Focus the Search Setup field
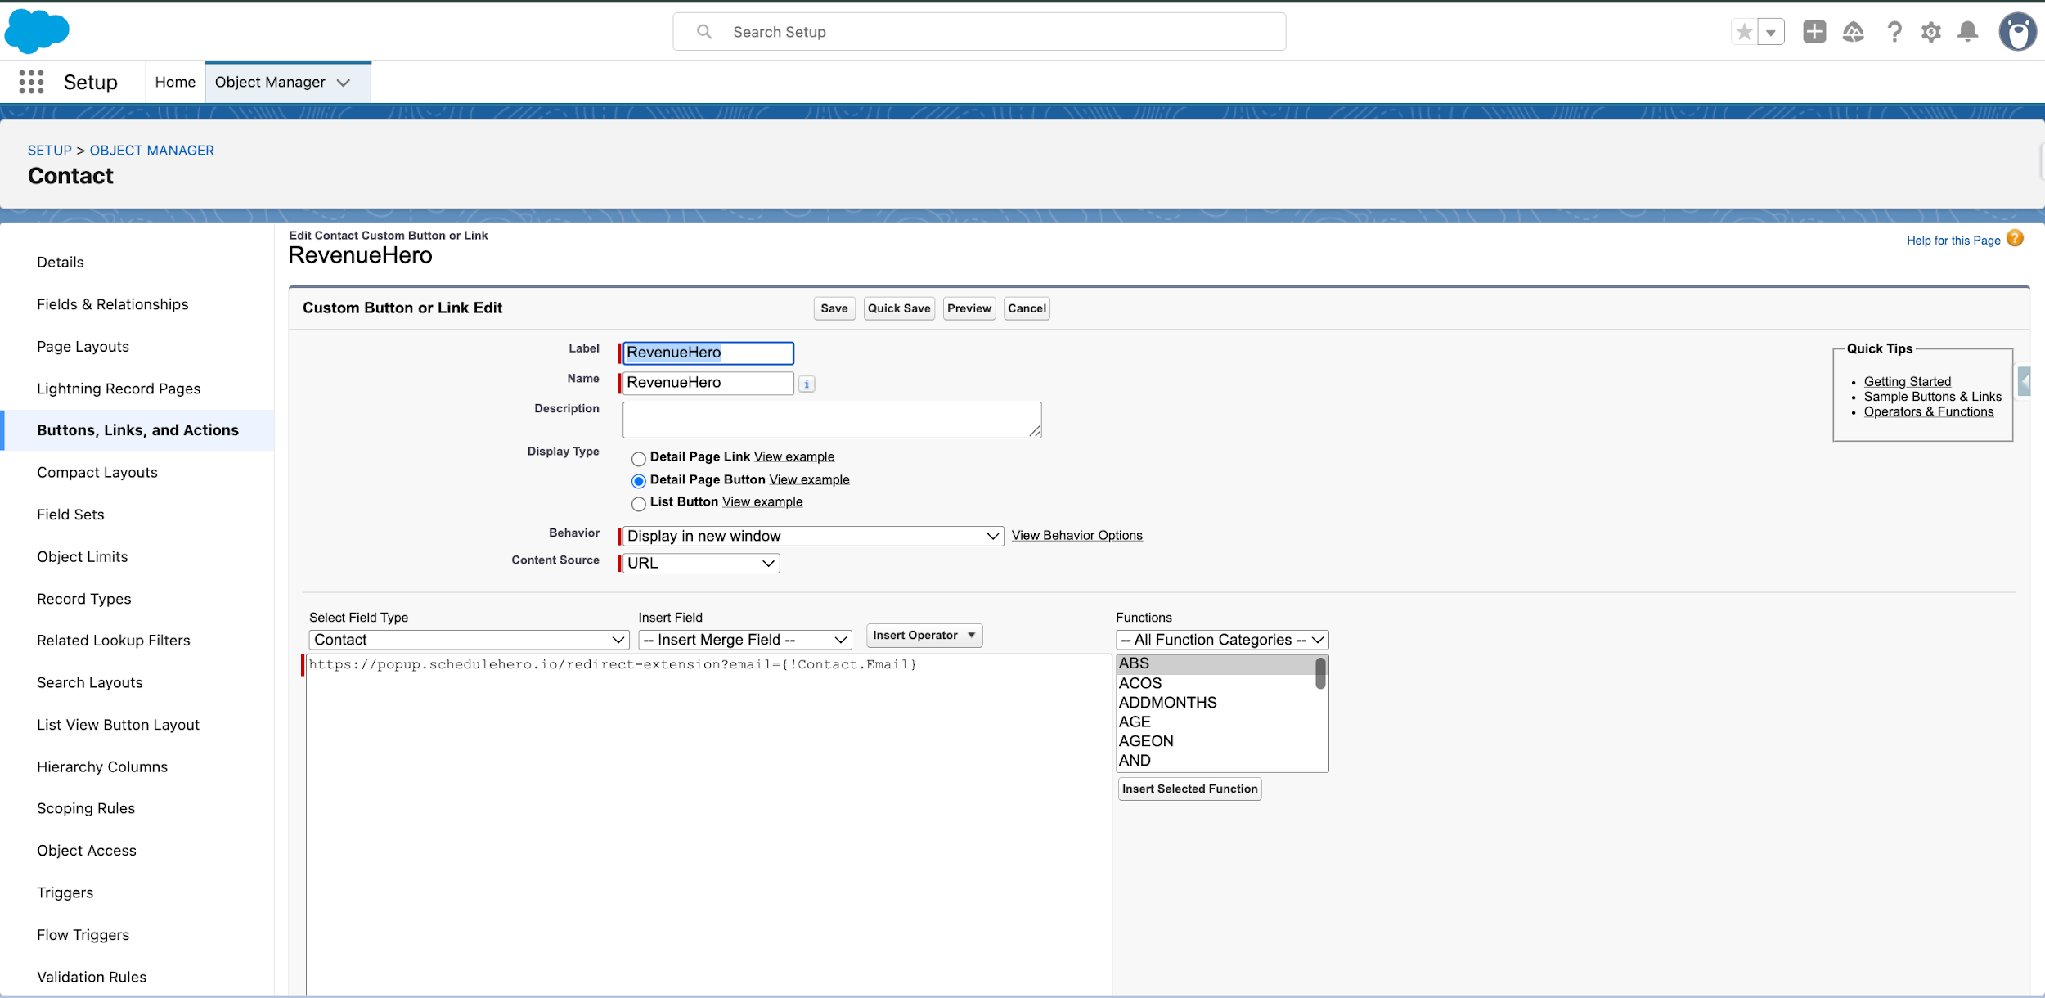The image size is (2045, 998). click(979, 32)
